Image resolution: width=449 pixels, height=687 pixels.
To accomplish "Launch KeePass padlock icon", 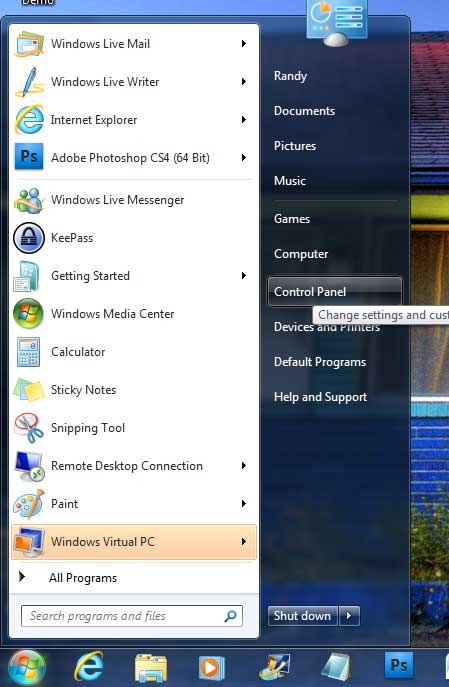I will coord(29,238).
